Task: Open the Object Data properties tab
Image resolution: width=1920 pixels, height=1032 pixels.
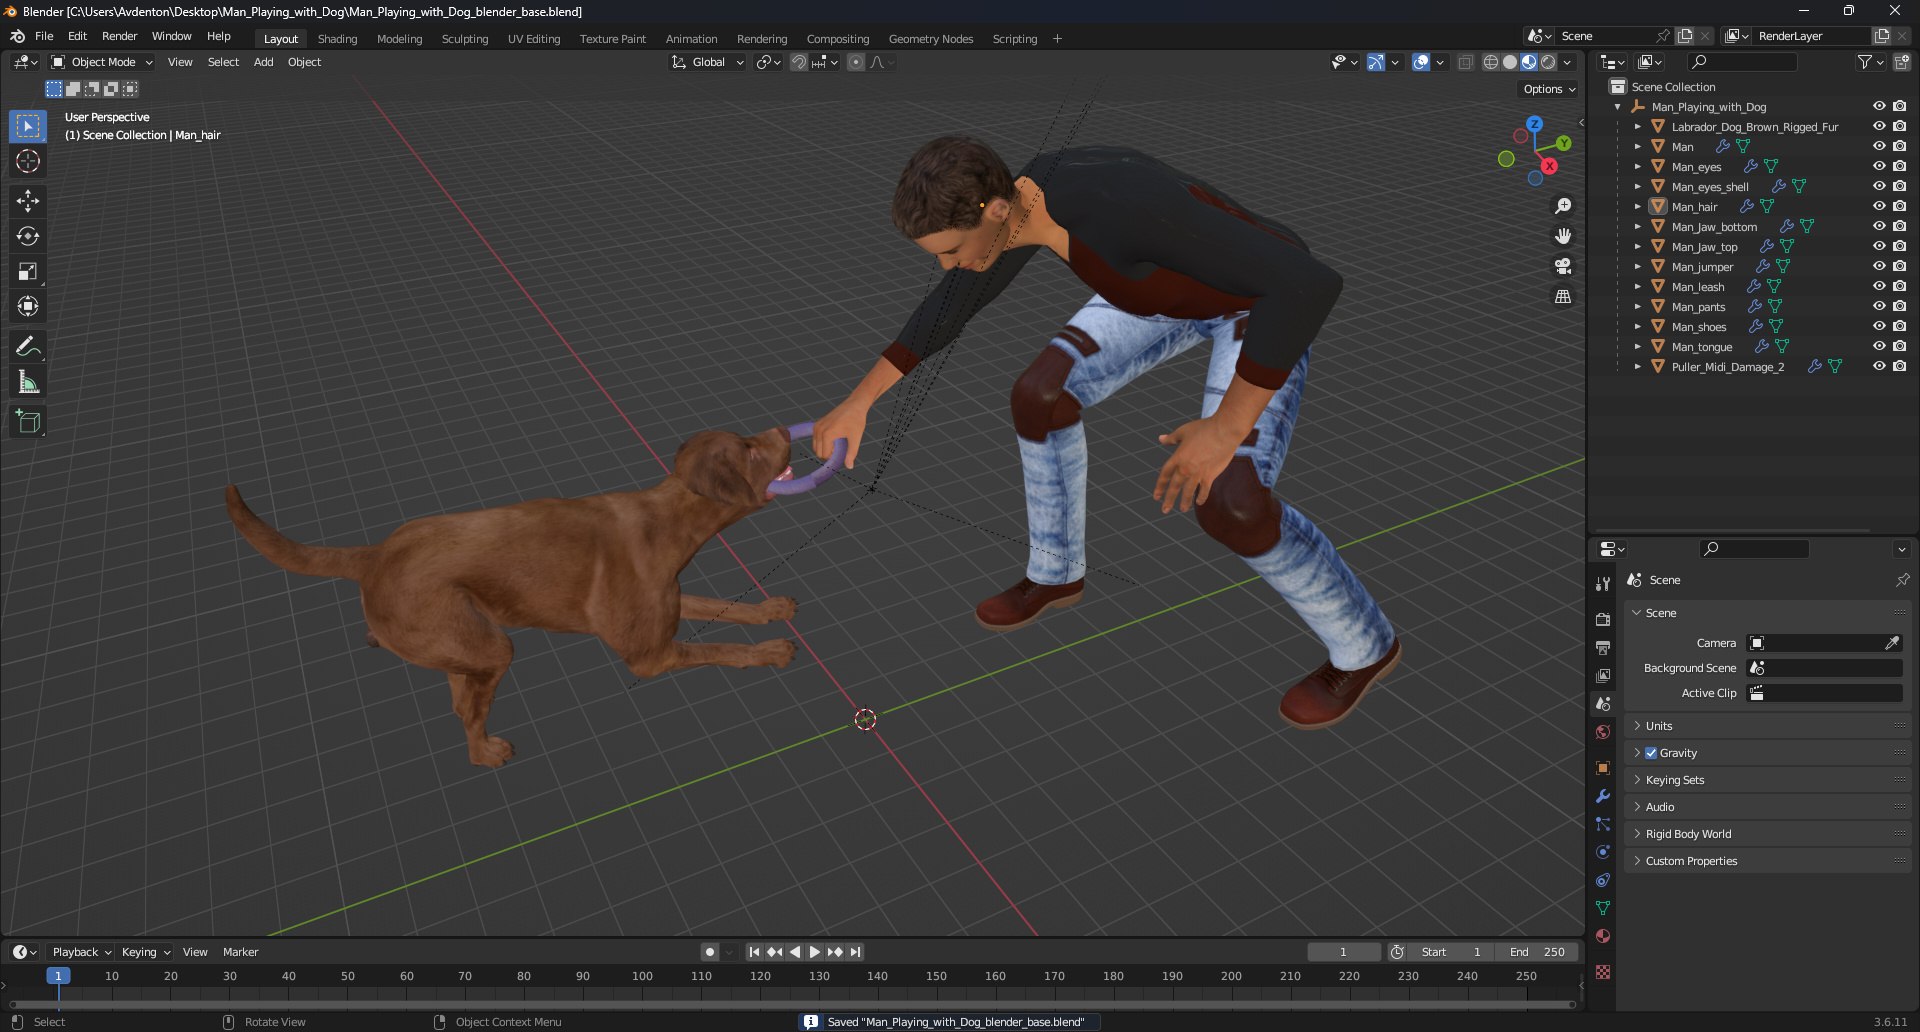Action: pyautogui.click(x=1603, y=908)
